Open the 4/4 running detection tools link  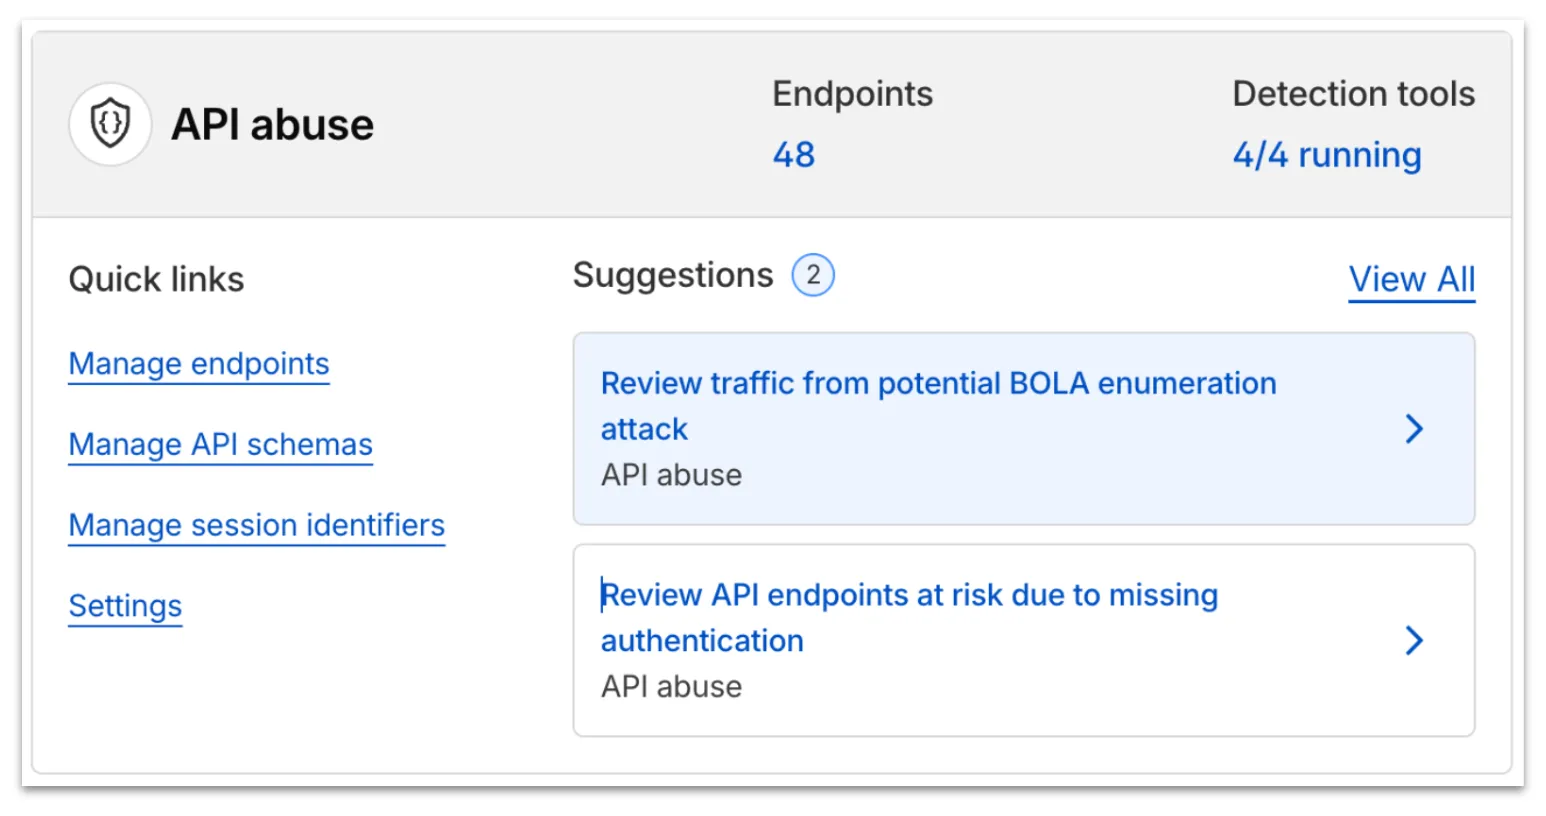(1326, 155)
